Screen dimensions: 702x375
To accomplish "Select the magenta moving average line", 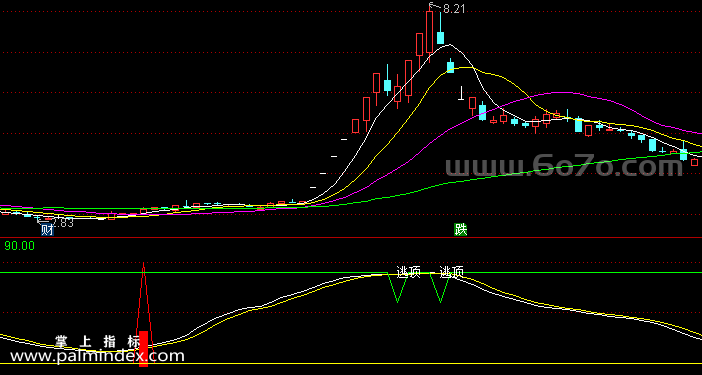I will tap(560, 93).
